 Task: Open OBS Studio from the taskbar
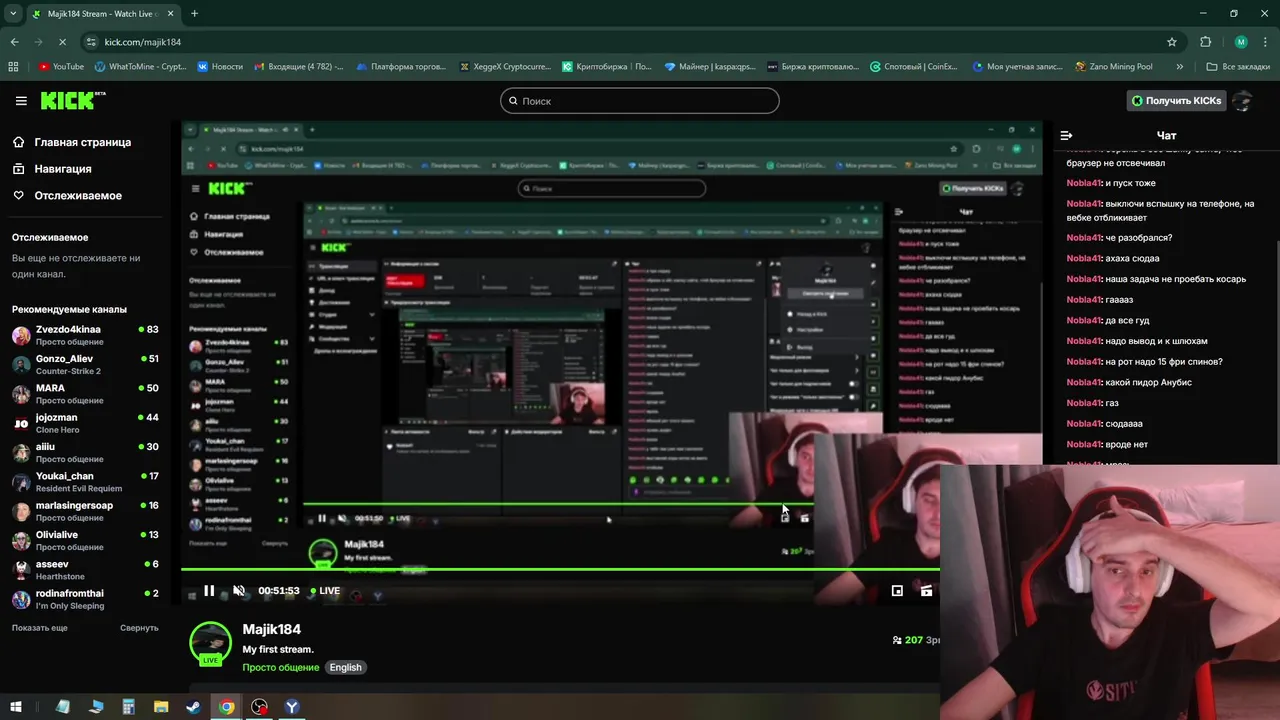click(259, 707)
